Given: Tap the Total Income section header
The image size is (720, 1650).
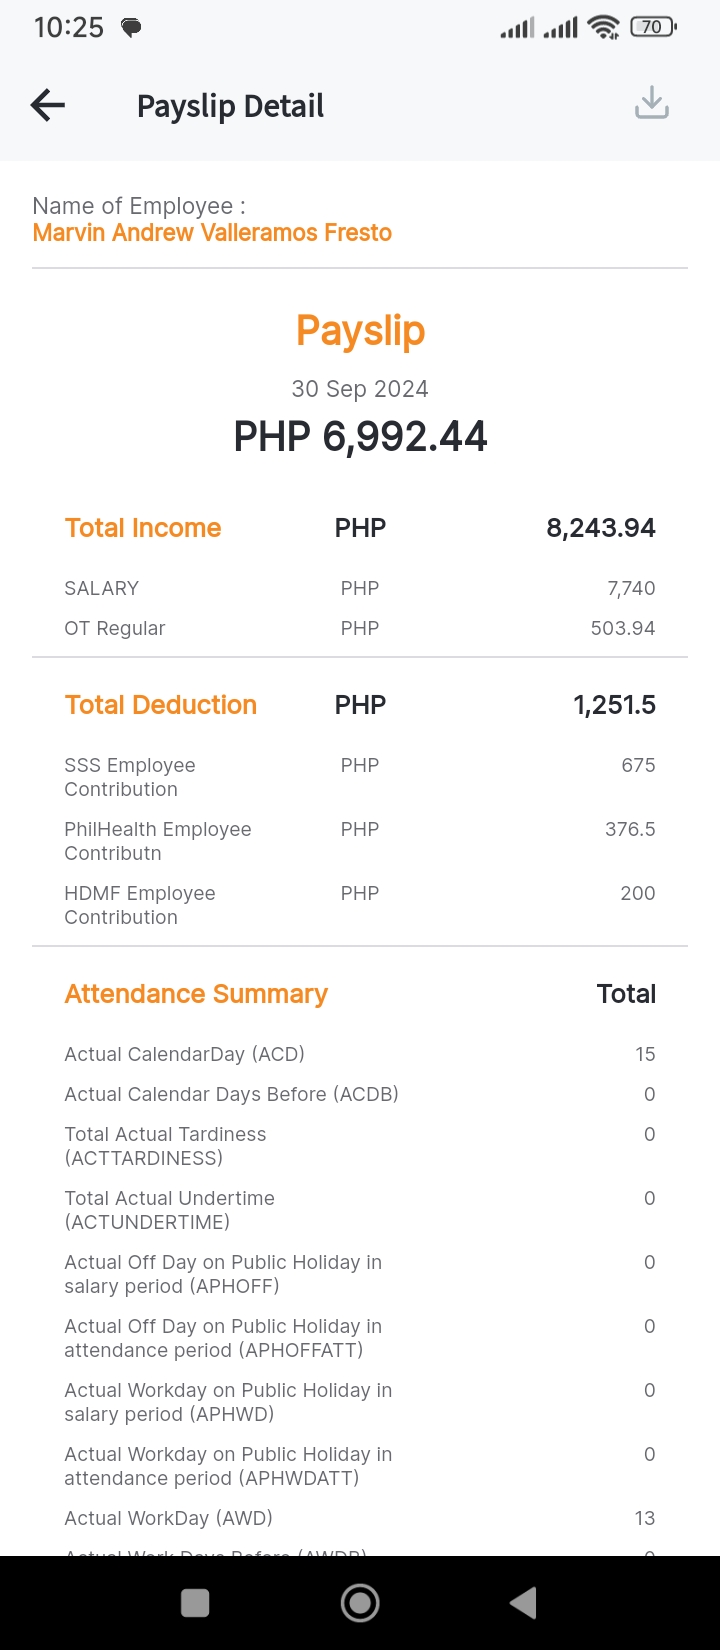Looking at the screenshot, I should click(143, 528).
